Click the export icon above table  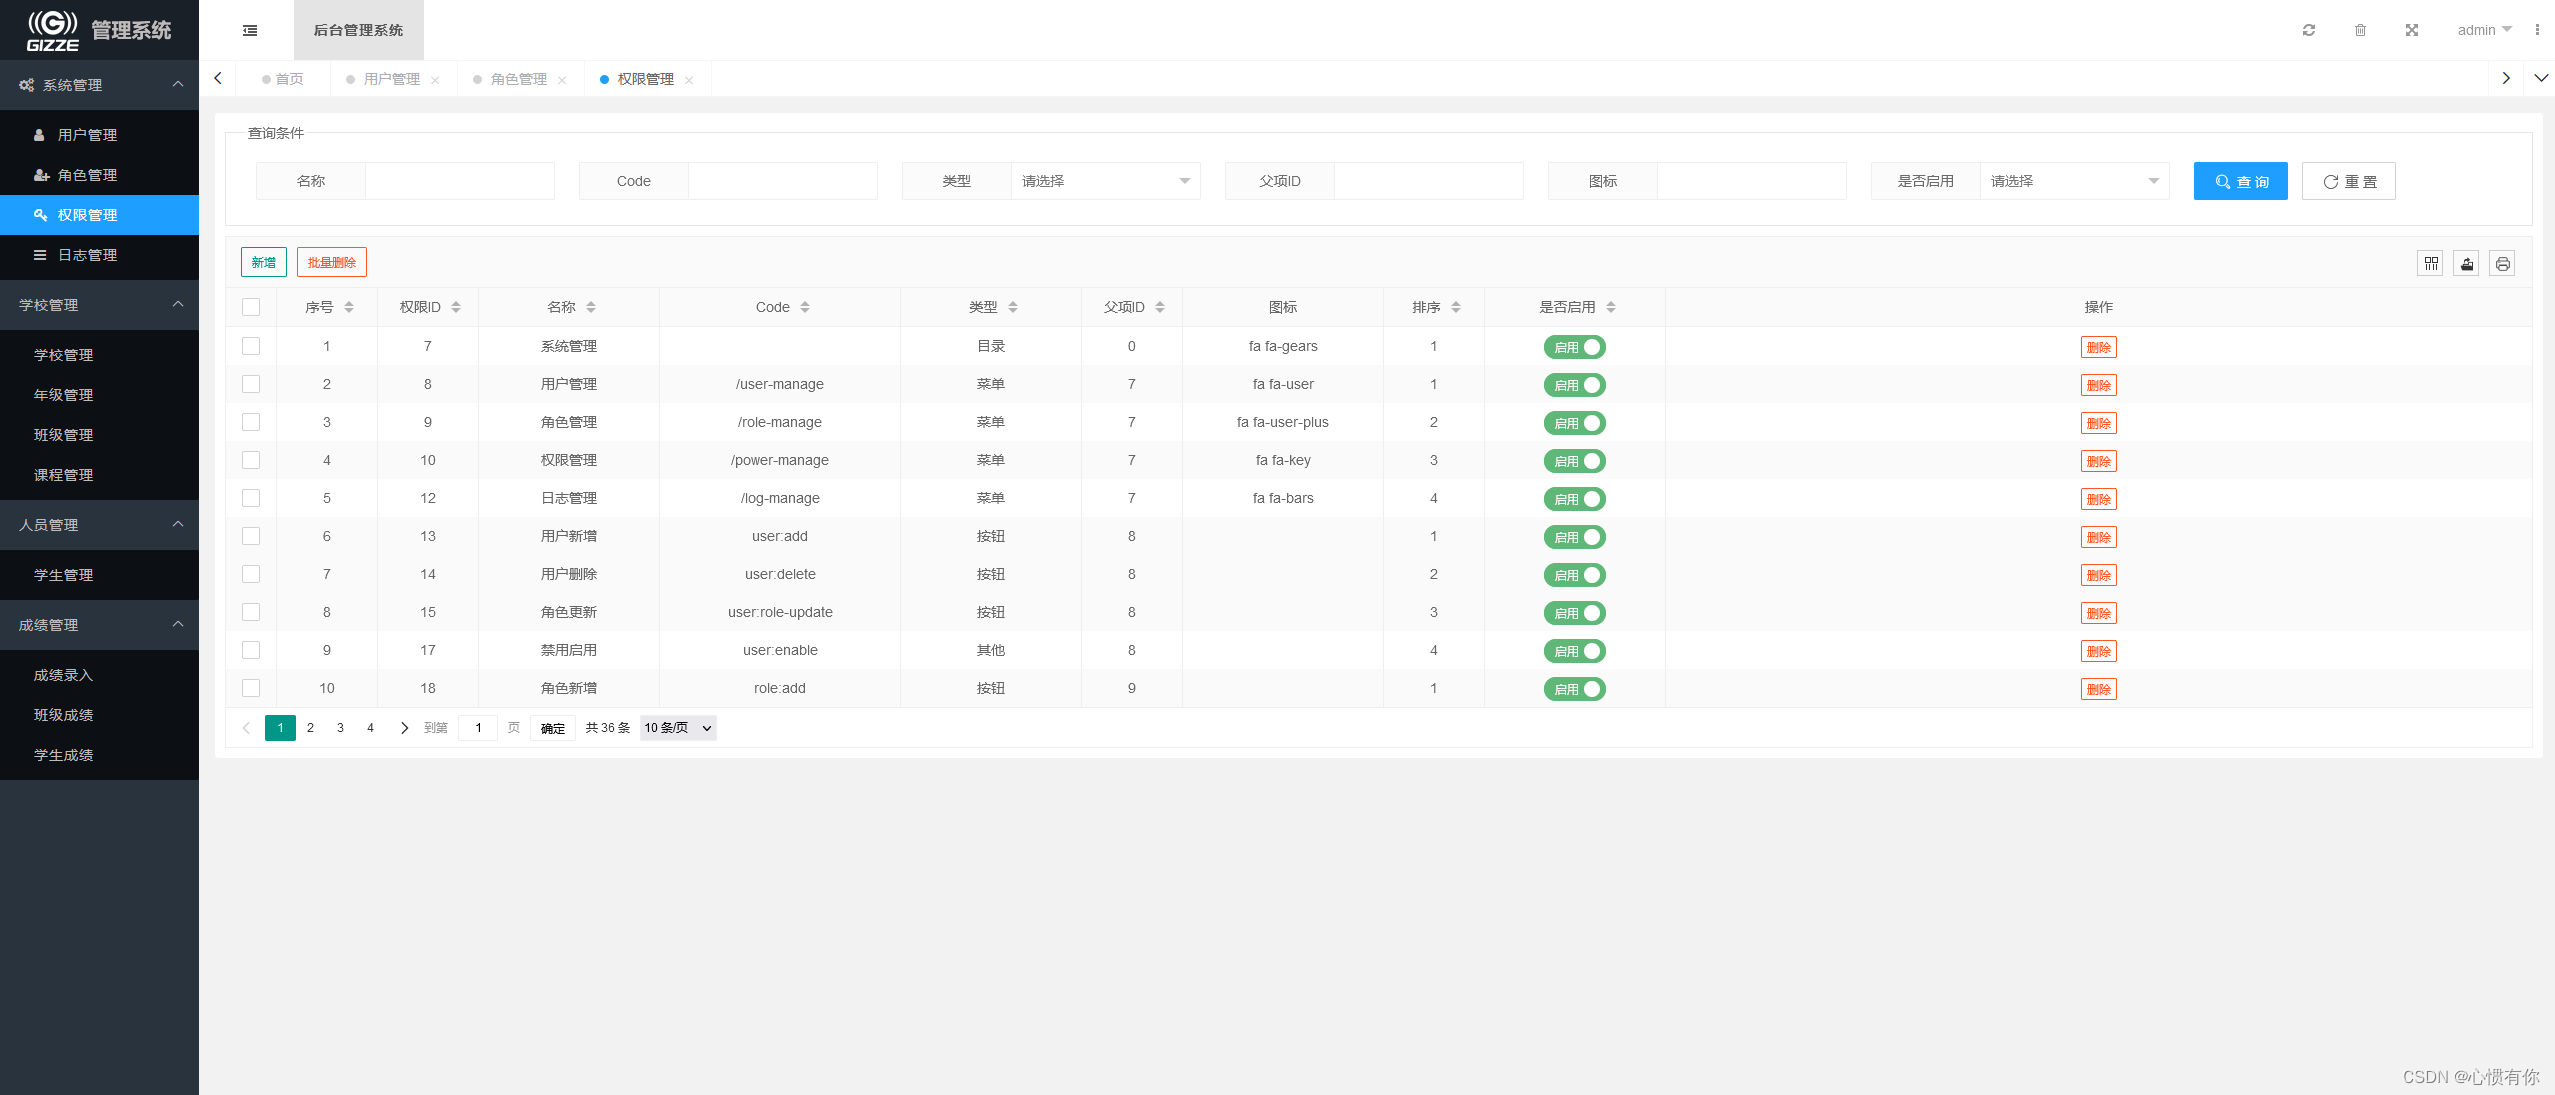point(2467,263)
